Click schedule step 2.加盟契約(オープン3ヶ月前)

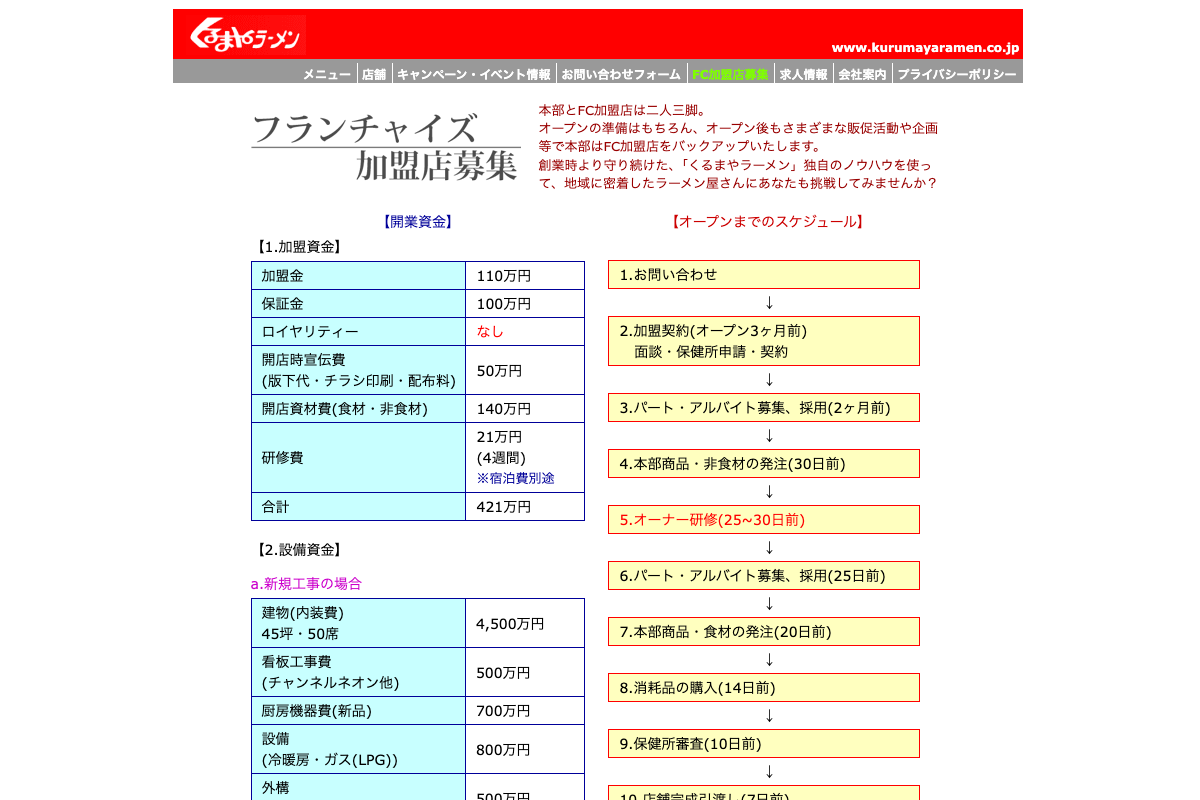pos(764,341)
